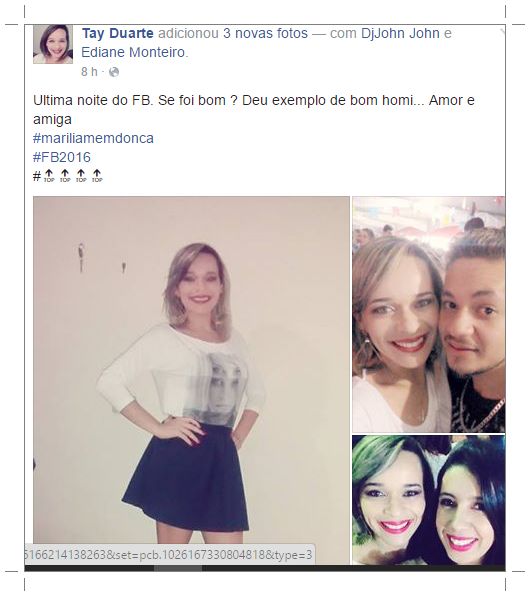The height and width of the screenshot is (596, 530).
Task: Visit tagged profile Ediane Monteiro
Action: pos(133,52)
